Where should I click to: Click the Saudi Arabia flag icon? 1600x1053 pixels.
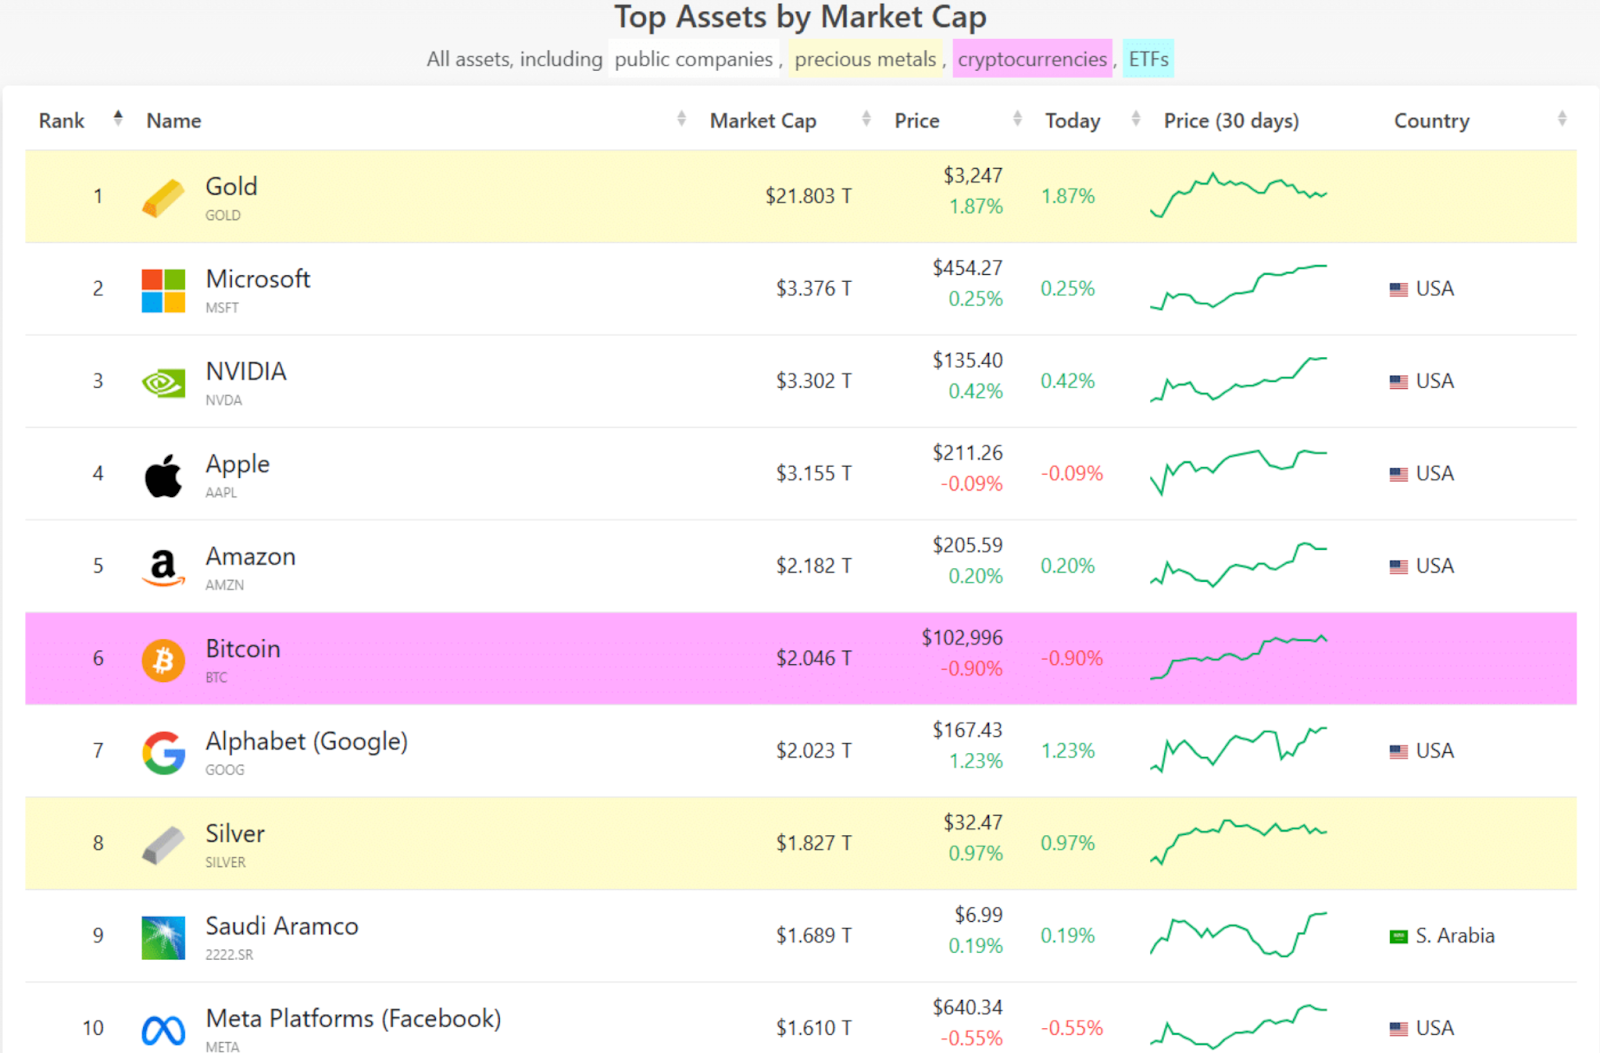pyautogui.click(x=1398, y=937)
